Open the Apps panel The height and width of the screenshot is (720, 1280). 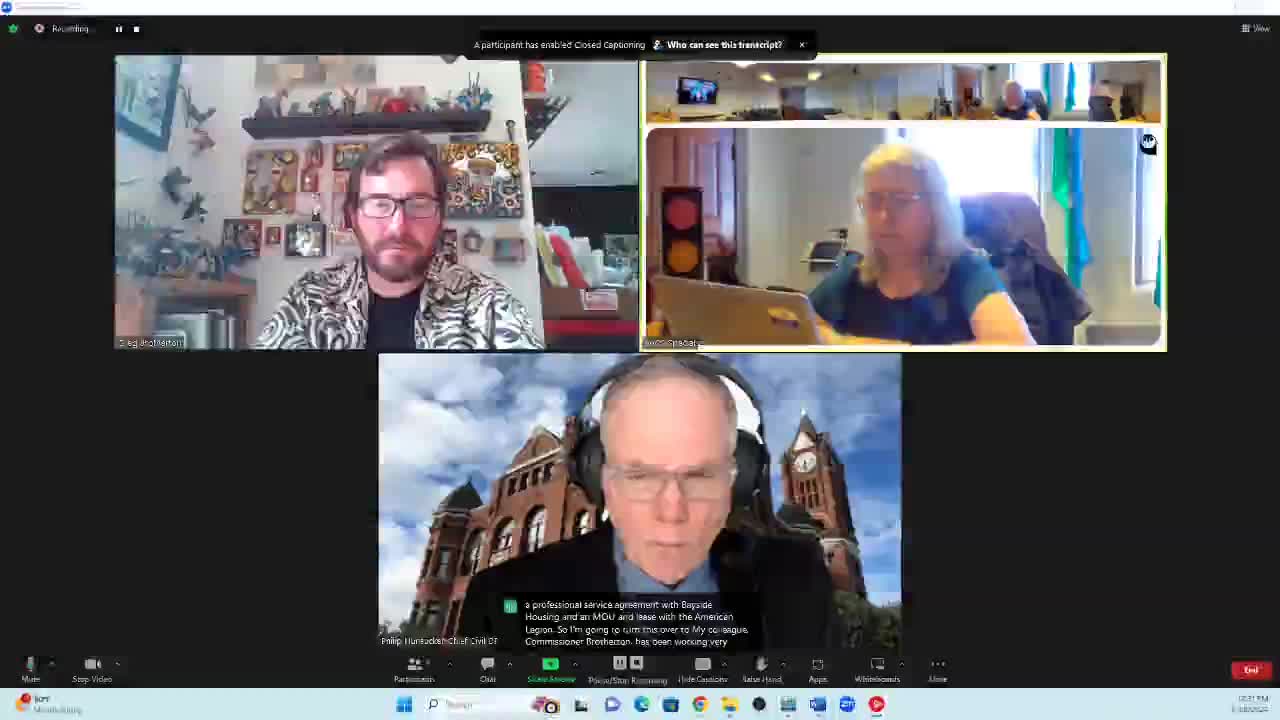(x=817, y=665)
